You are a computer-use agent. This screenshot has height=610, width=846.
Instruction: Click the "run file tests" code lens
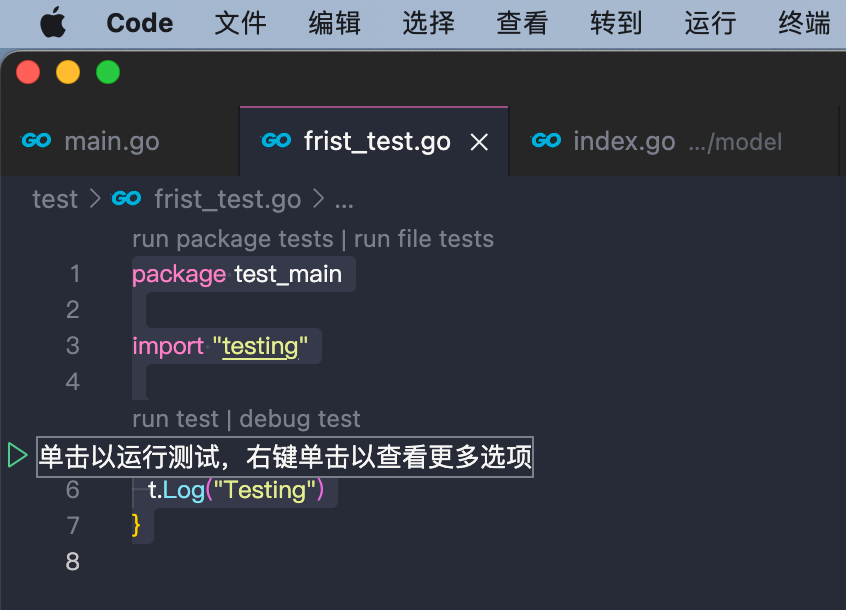pyautogui.click(x=424, y=239)
